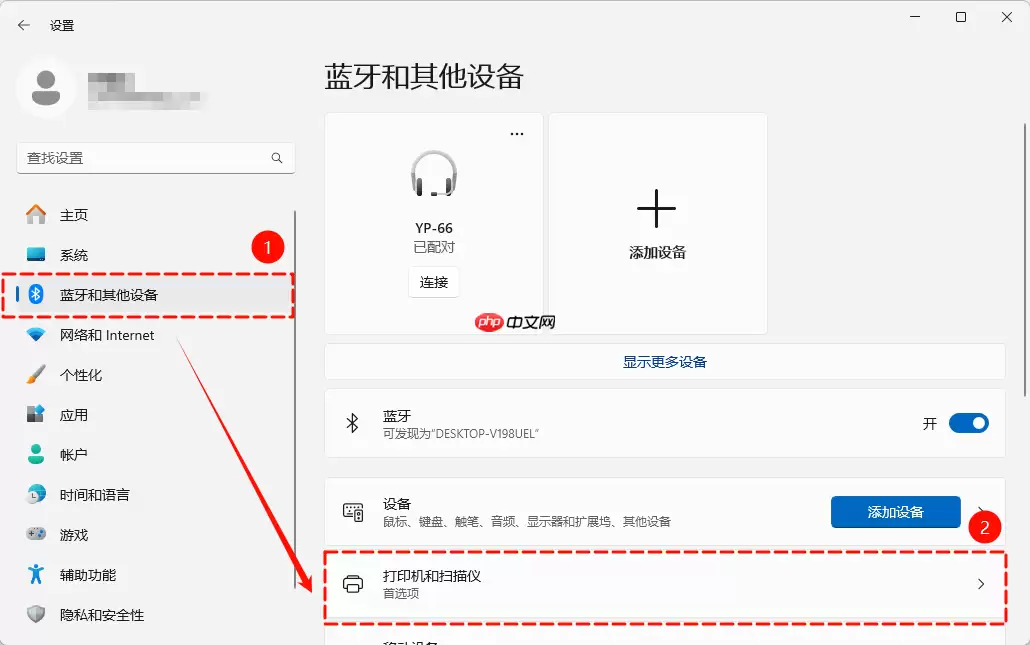1030x645 pixels.
Task: Click the search magnifier icon
Action: (277, 158)
